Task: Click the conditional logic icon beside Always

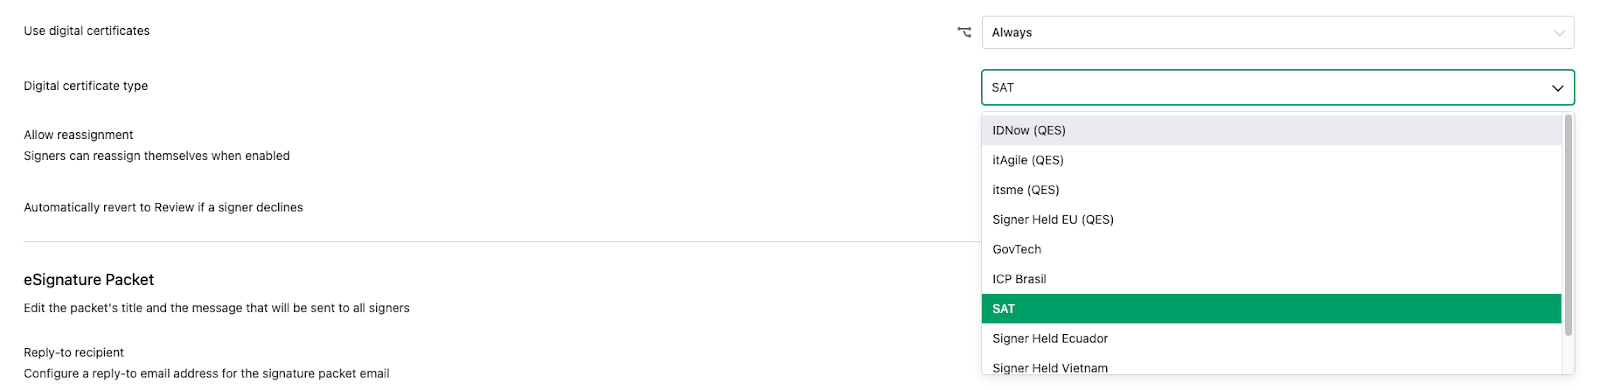Action: click(x=964, y=32)
